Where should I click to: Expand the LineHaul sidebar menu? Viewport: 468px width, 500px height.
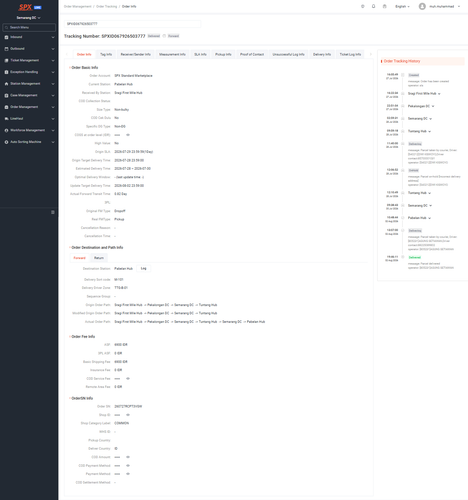tap(53, 119)
